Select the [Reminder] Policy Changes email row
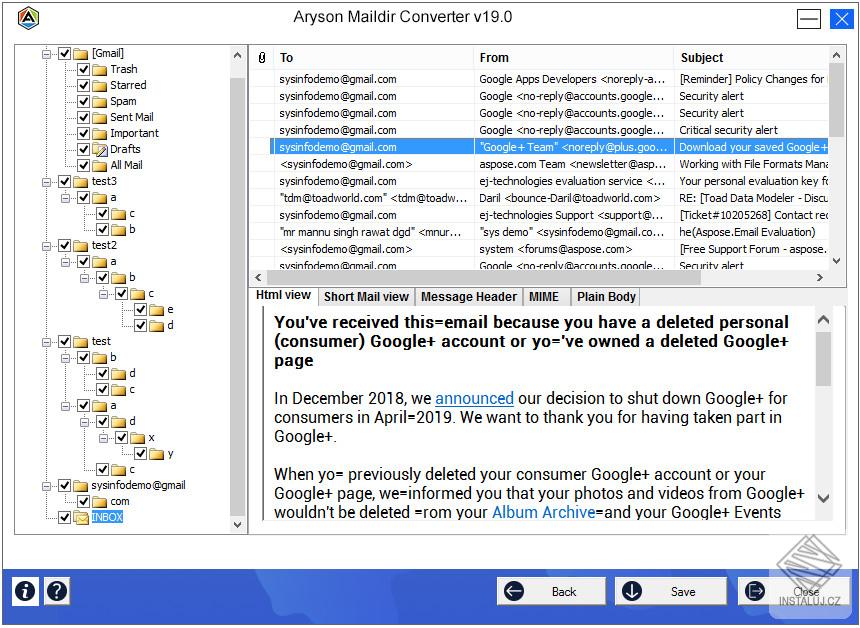Screen dimensions: 860x628 [x=540, y=79]
